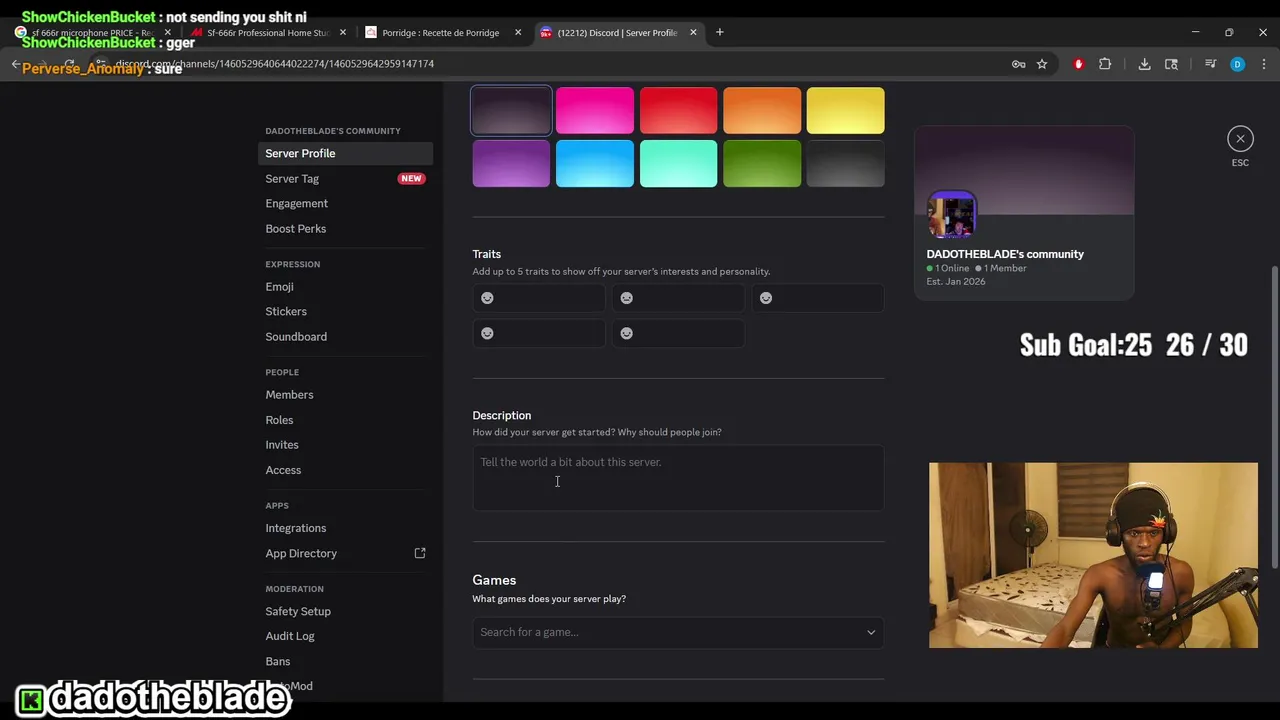Viewport: 1280px width, 720px height.
Task: Select the yellow banner color
Action: tap(845, 110)
